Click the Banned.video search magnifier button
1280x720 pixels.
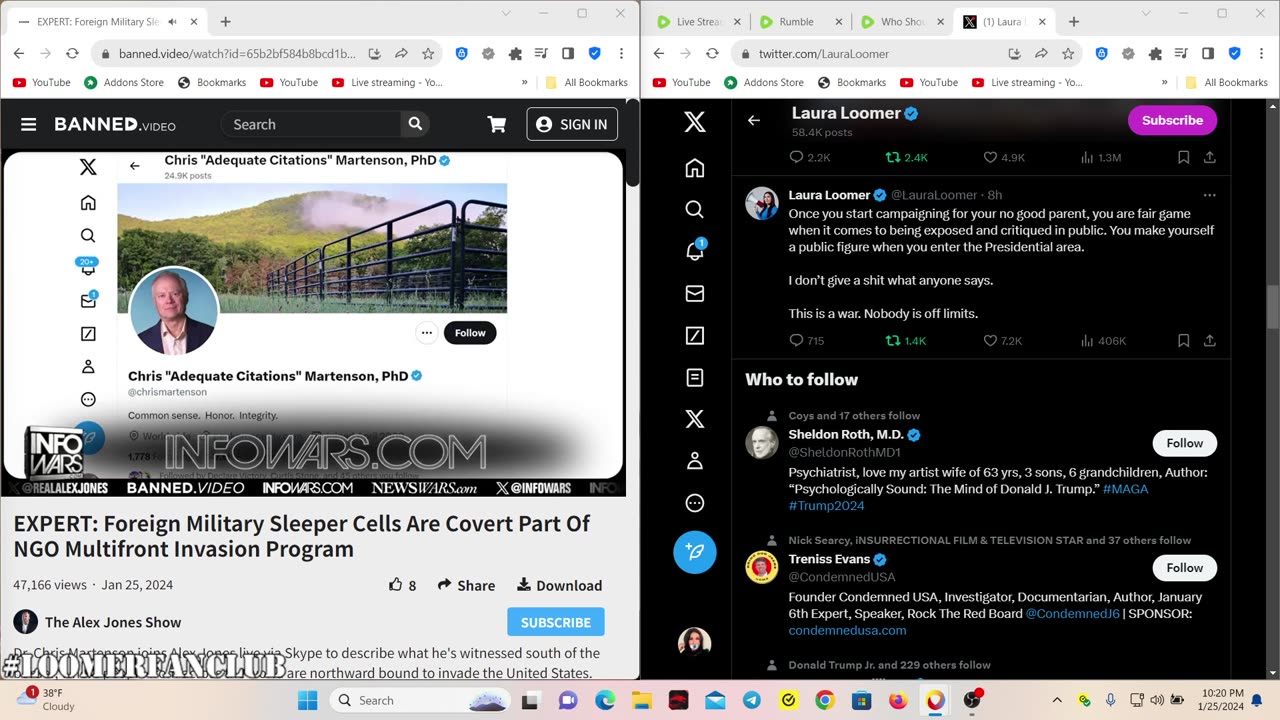[415, 124]
